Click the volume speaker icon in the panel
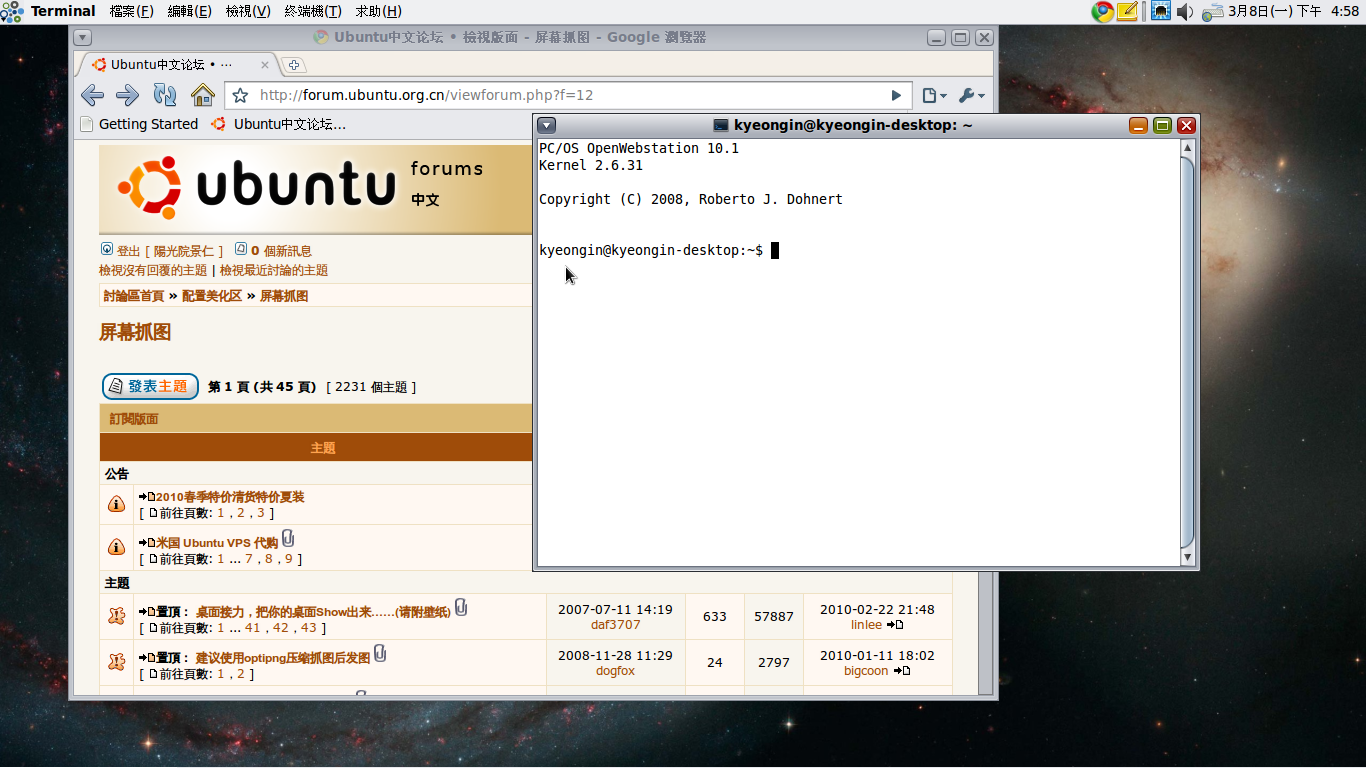This screenshot has height=768, width=1366. 1185,11
